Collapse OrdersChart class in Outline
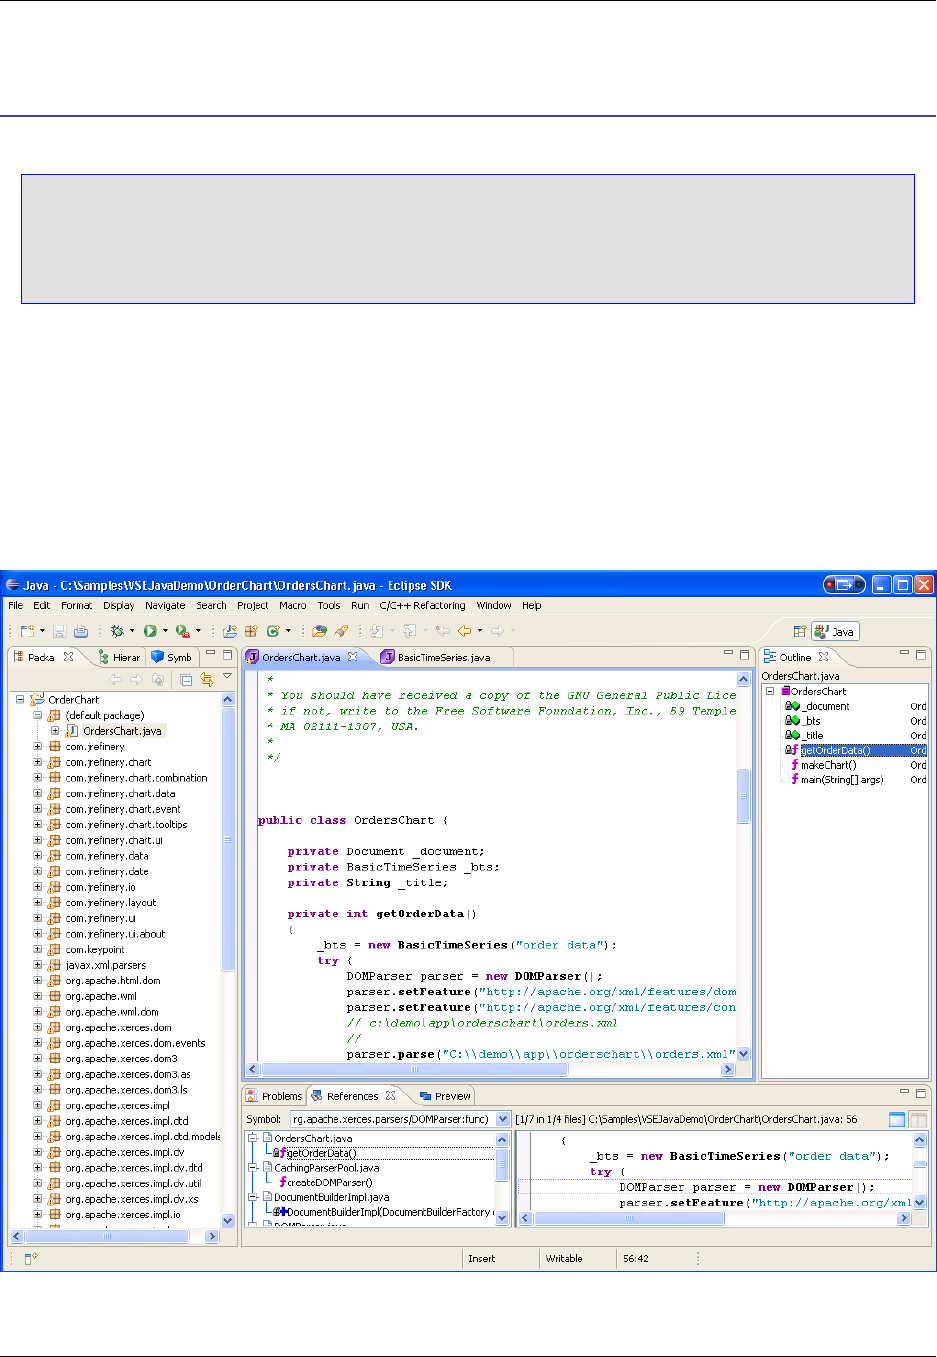 [770, 691]
